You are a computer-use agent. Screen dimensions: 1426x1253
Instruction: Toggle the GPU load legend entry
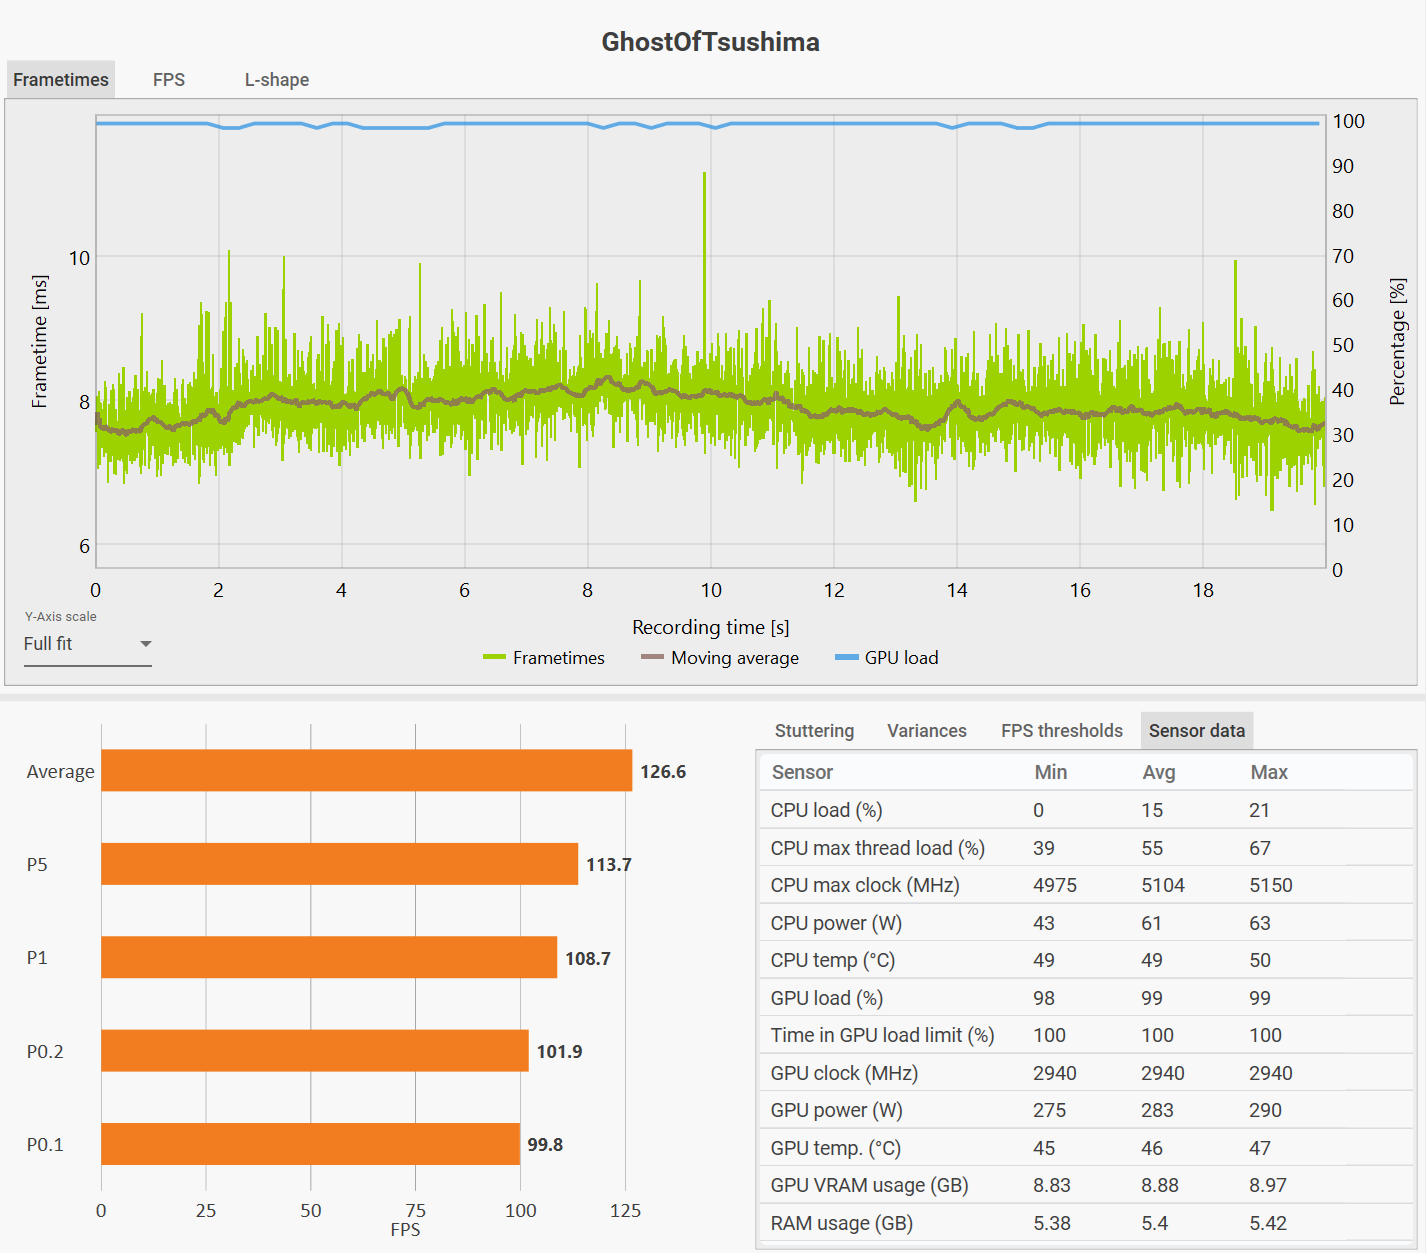pos(887,658)
